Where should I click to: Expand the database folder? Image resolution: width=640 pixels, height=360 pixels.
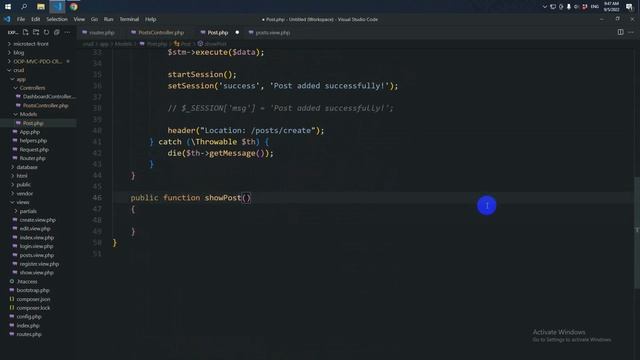pyautogui.click(x=27, y=167)
